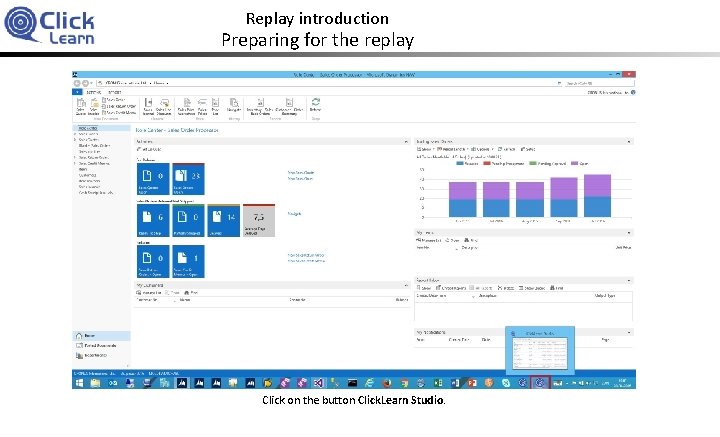Open PowerPoint from the taskbar
The height and width of the screenshot is (437, 720).
(472, 382)
